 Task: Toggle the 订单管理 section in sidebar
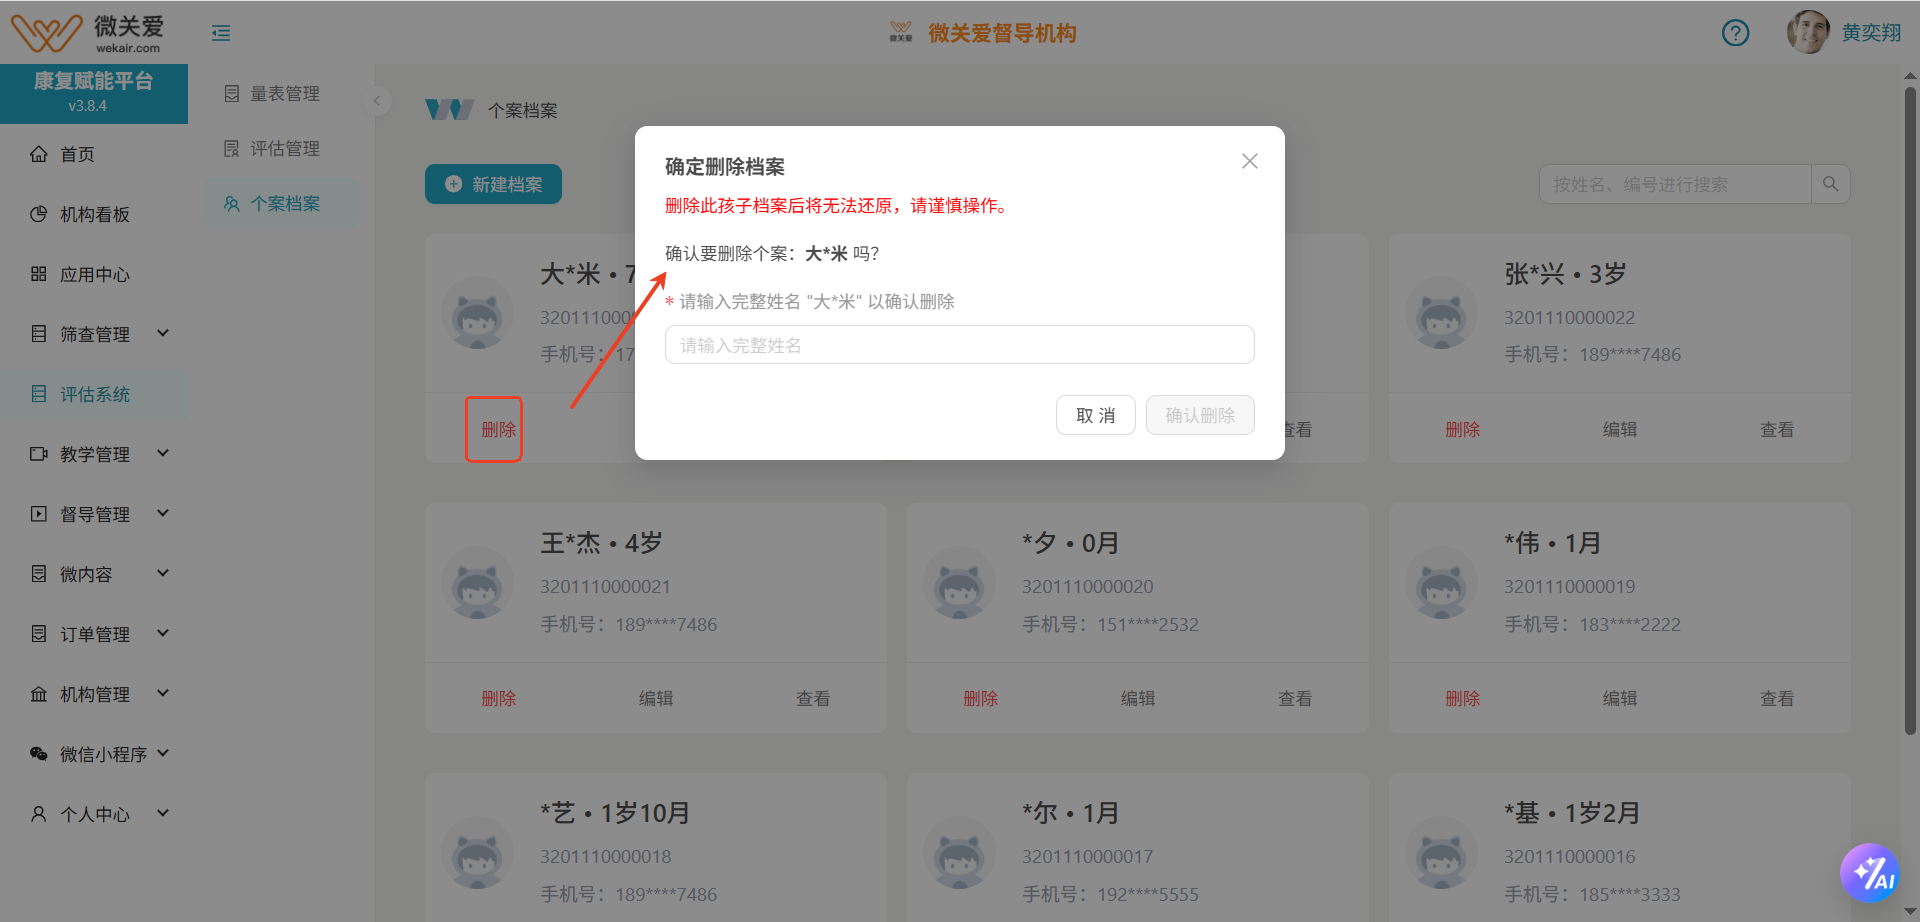162,632
